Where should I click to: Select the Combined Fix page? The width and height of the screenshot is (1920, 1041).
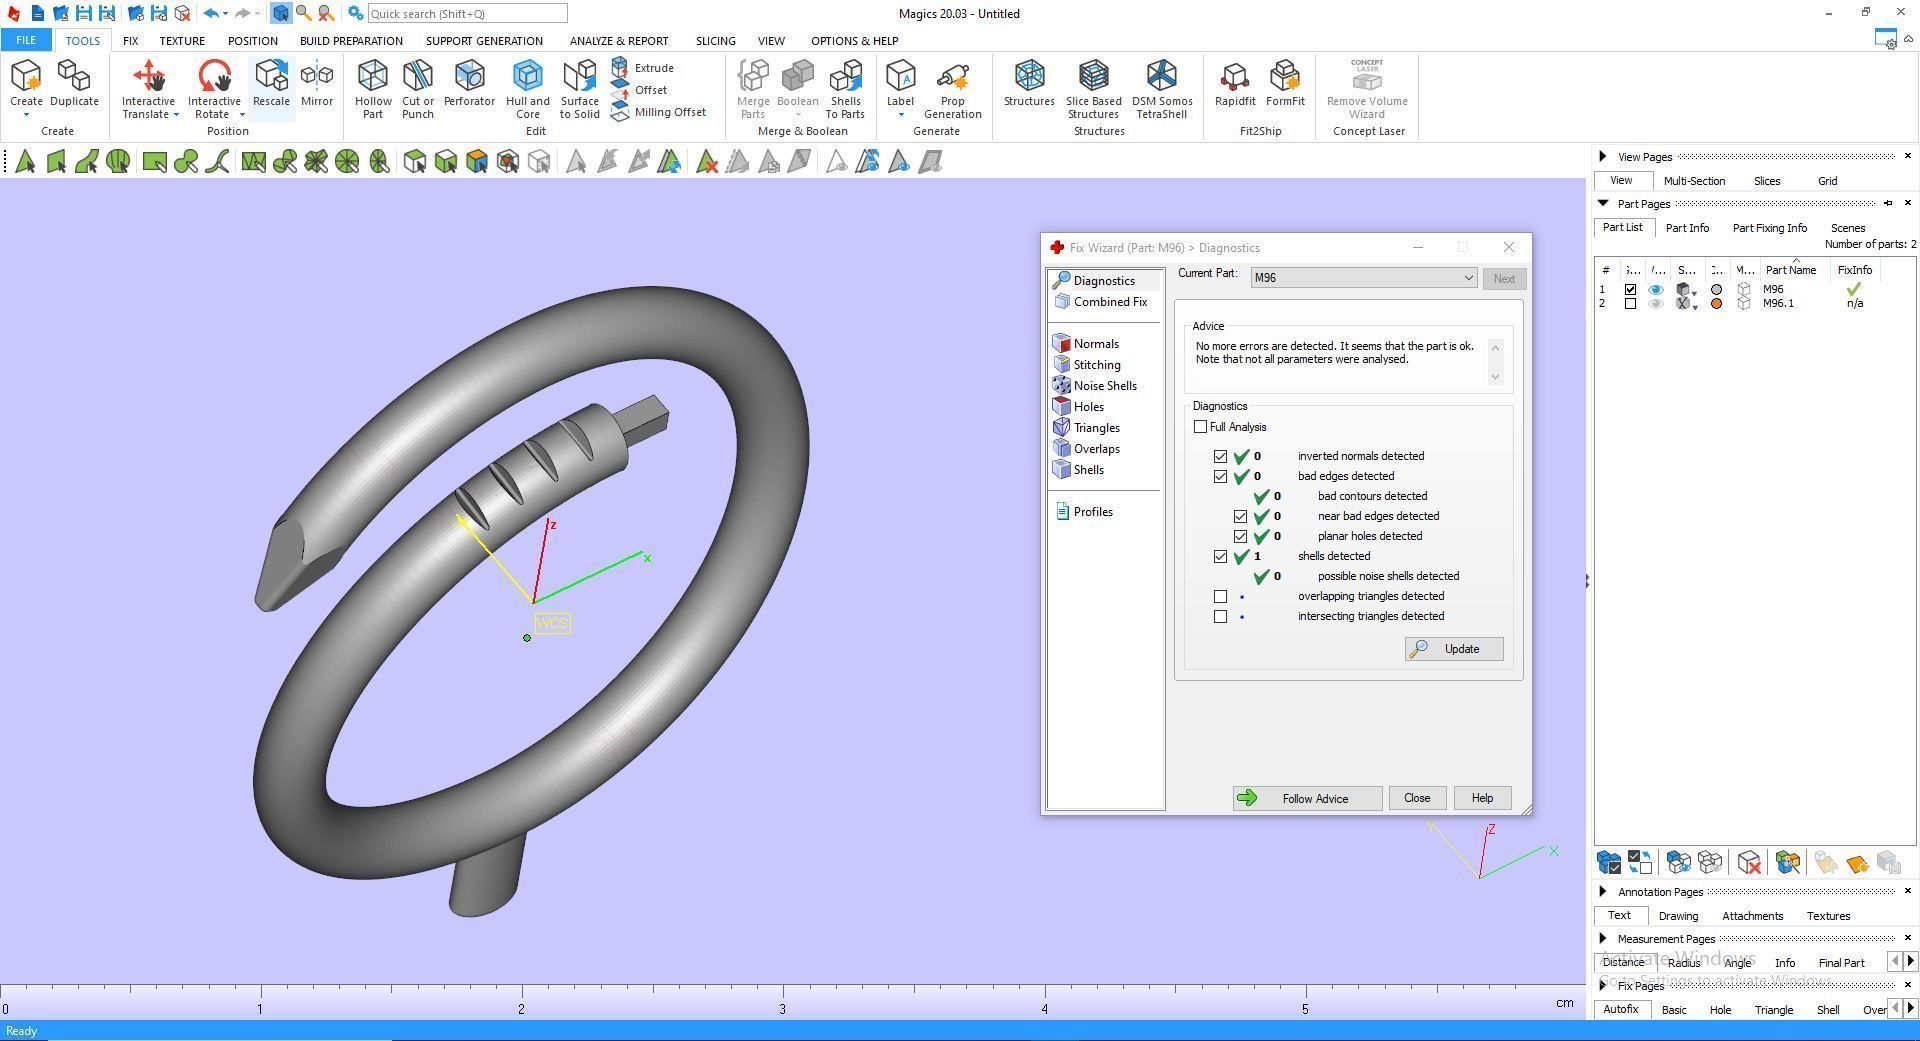[x=1100, y=301]
